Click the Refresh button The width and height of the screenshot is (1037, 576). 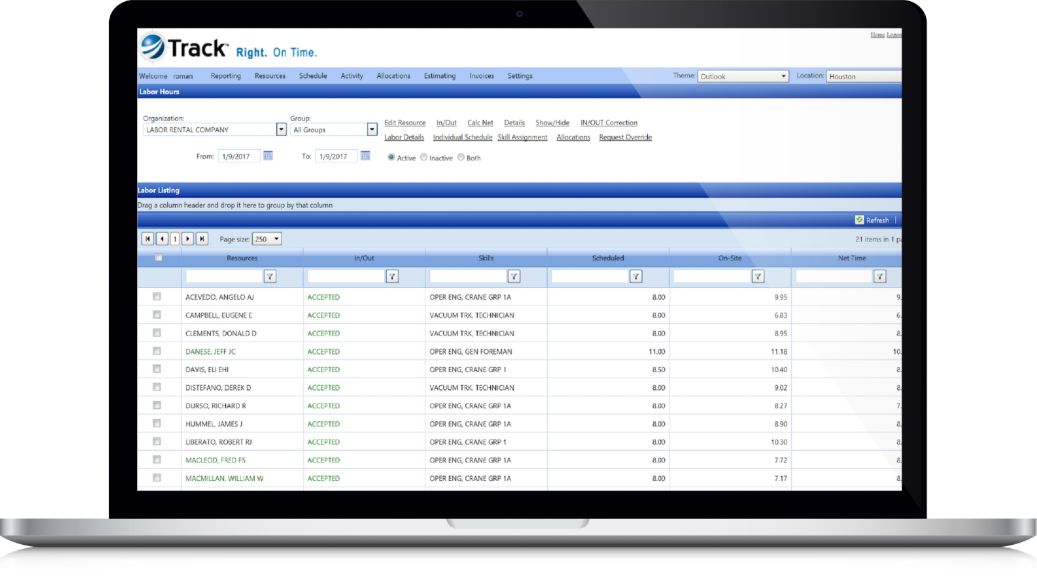click(872, 220)
